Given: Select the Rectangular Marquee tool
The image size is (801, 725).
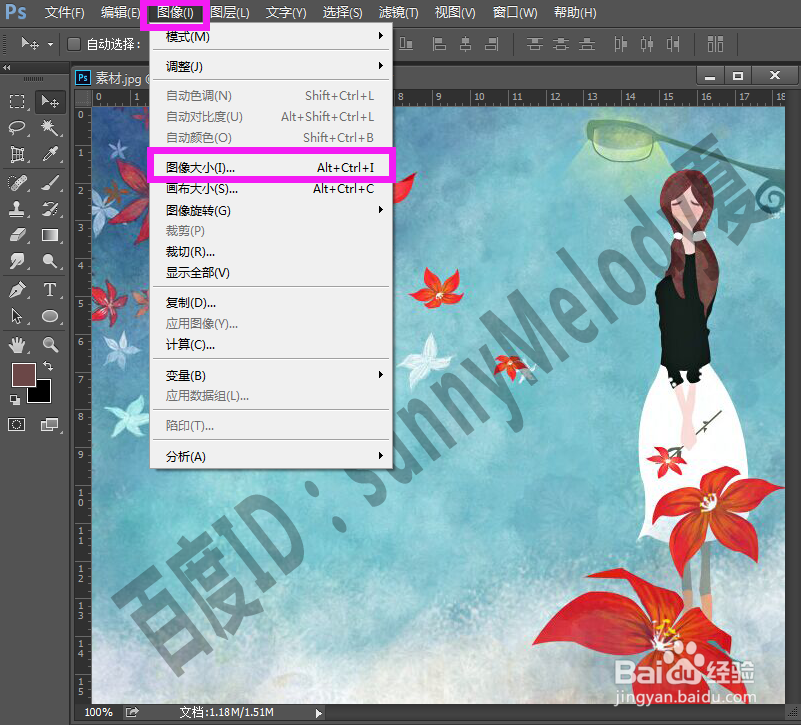Looking at the screenshot, I should (17, 101).
